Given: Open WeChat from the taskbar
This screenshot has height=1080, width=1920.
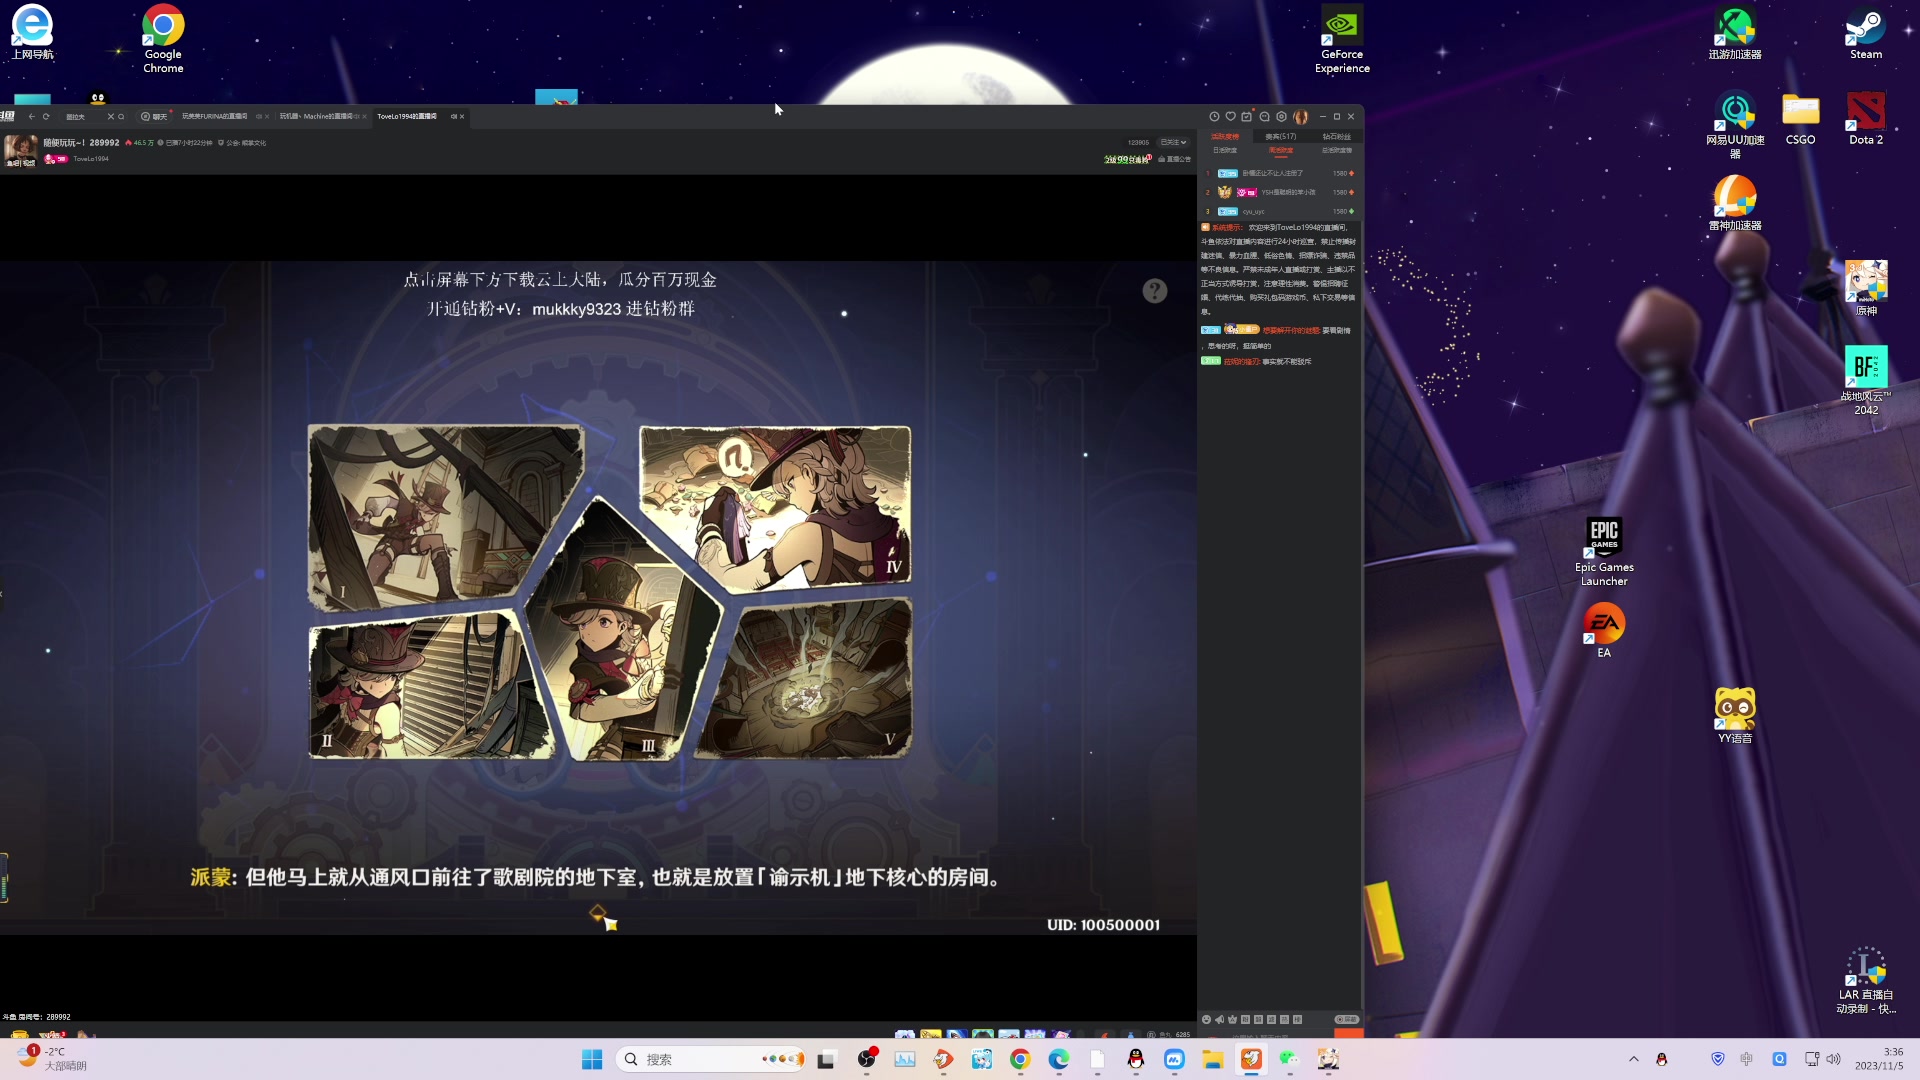Looking at the screenshot, I should (1289, 1059).
